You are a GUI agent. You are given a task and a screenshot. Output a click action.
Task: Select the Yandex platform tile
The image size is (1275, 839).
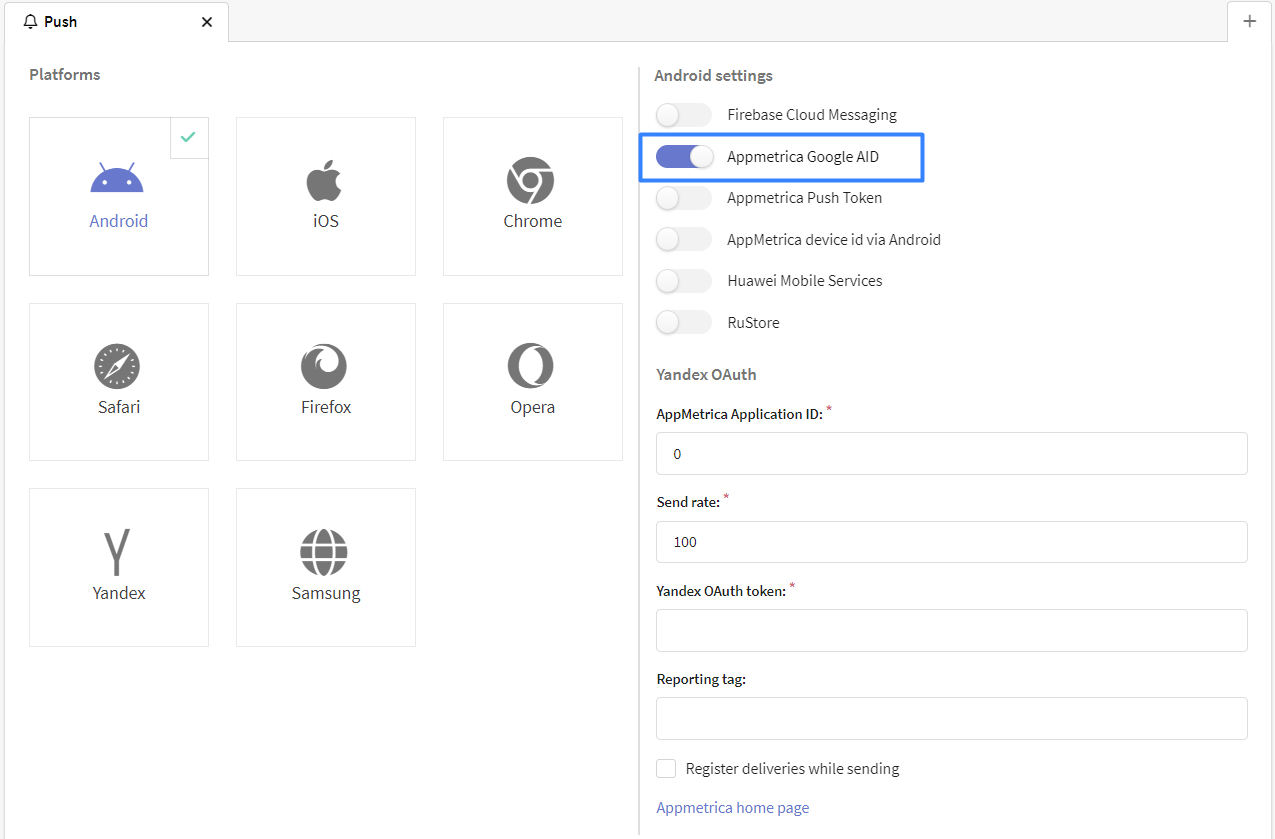(119, 568)
